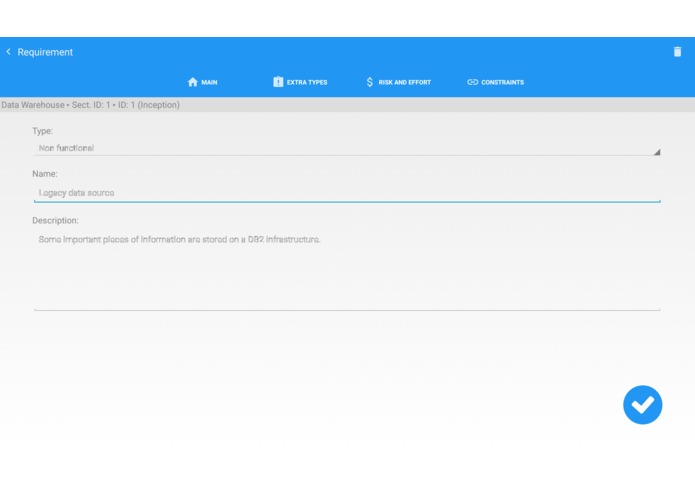
Task: Click the Description: label
Action: (55, 220)
